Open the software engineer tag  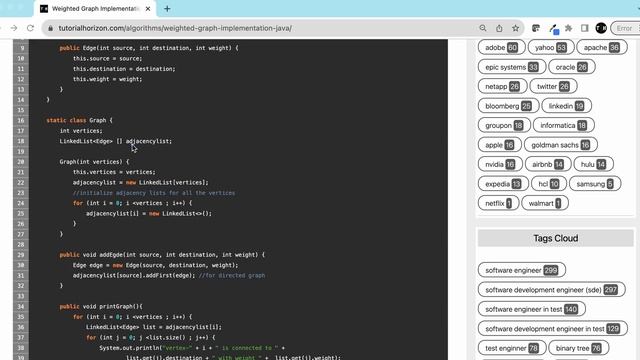522,270
